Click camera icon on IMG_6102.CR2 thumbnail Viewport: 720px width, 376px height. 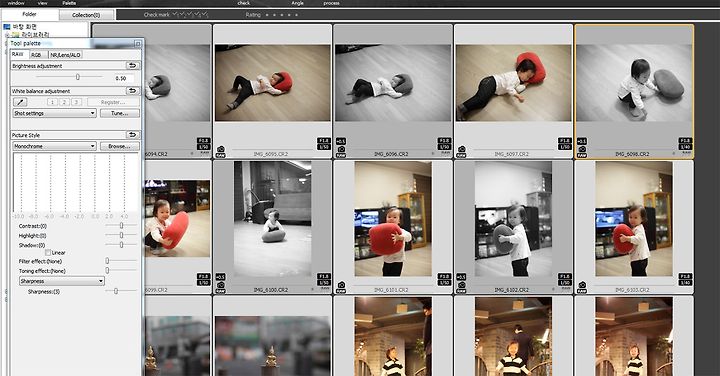[x=461, y=286]
